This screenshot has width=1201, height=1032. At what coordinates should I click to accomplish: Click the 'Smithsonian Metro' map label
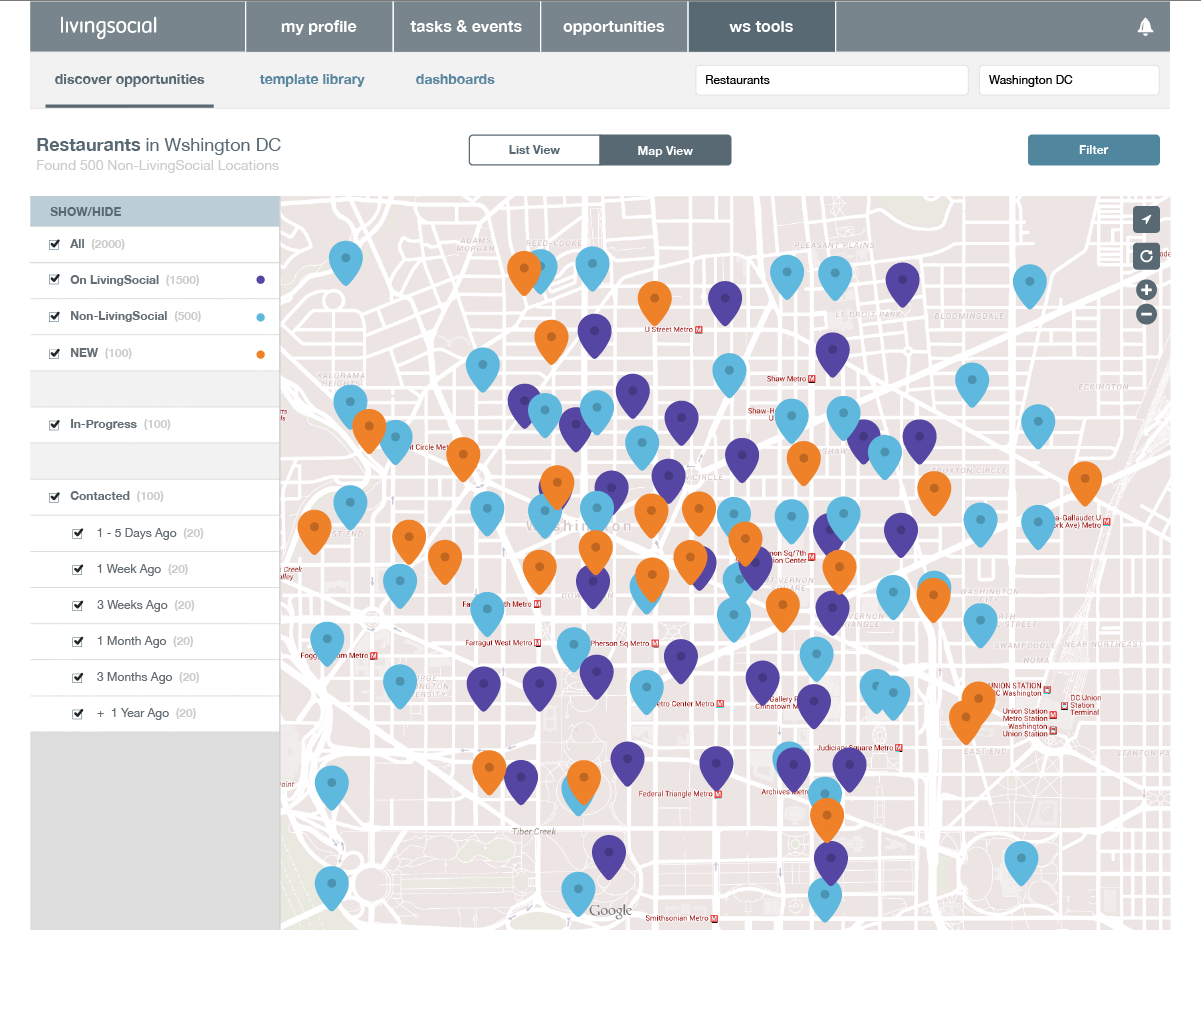[677, 918]
